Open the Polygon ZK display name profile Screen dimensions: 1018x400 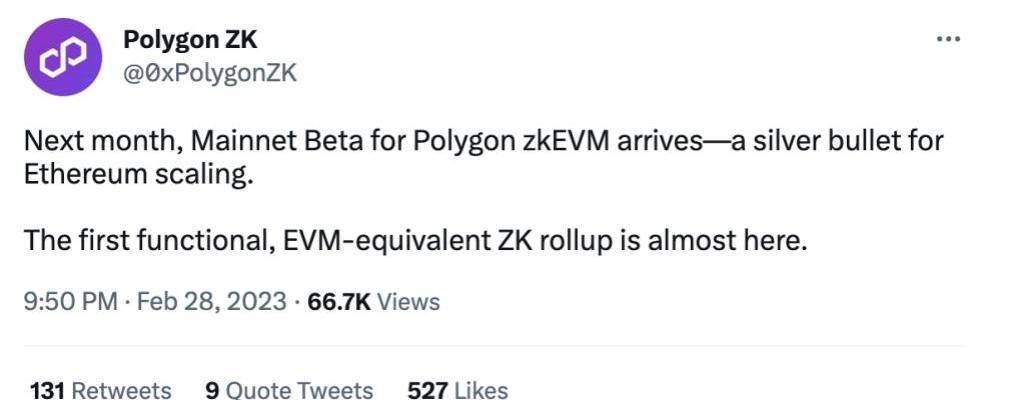coord(190,40)
